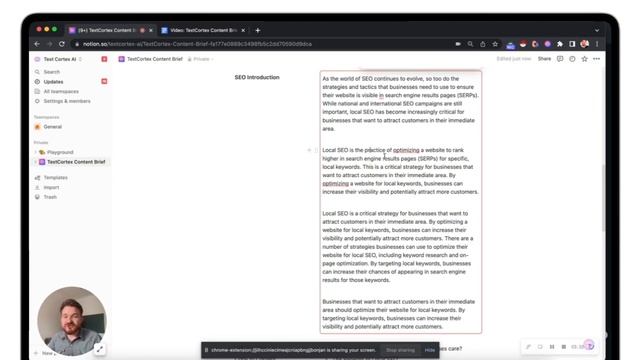The height and width of the screenshot is (360, 640).
Task: Go back with the browser back arrow
Action: 37,44
